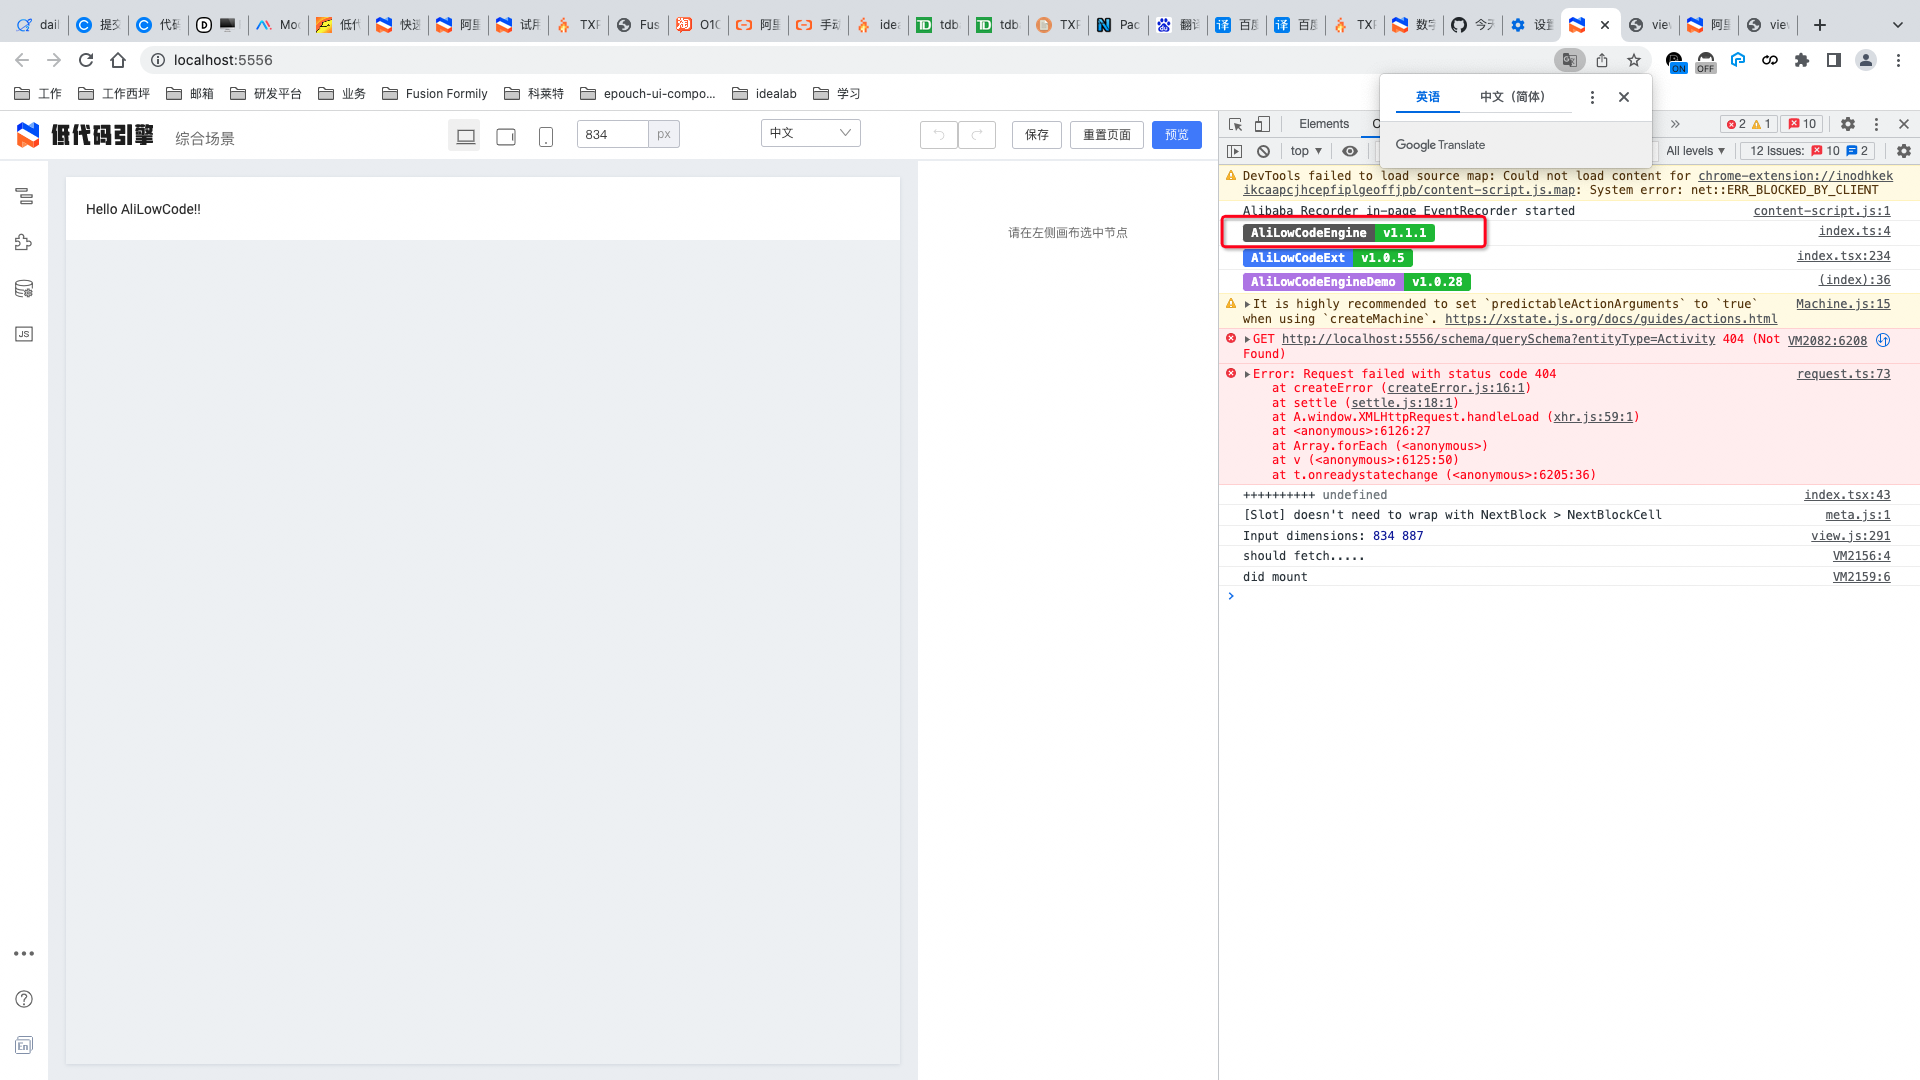
Task: Click the 834 width input field
Action: tap(612, 134)
